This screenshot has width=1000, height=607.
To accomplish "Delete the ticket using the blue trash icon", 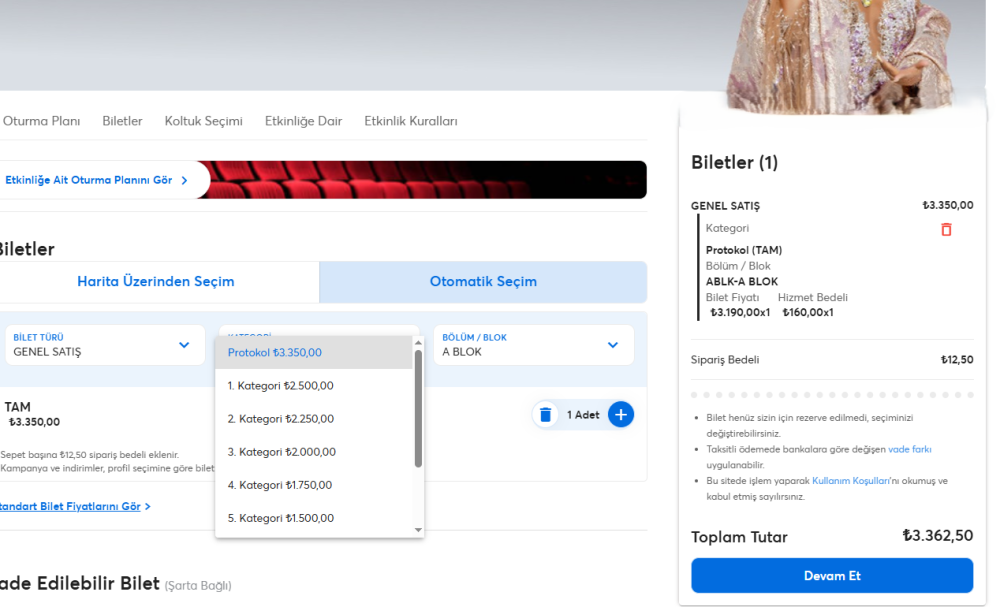I will click(x=545, y=414).
